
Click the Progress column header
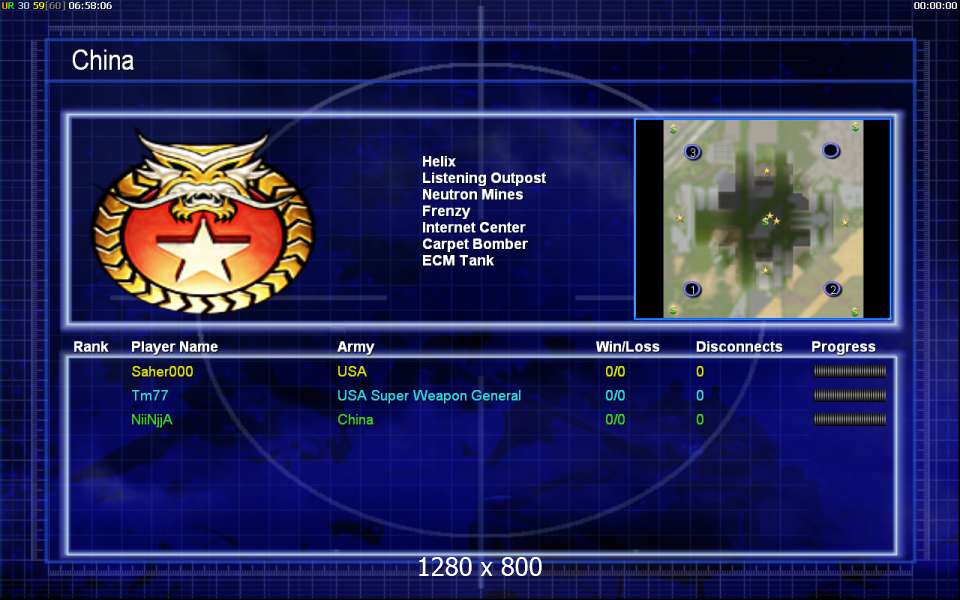[843, 347]
